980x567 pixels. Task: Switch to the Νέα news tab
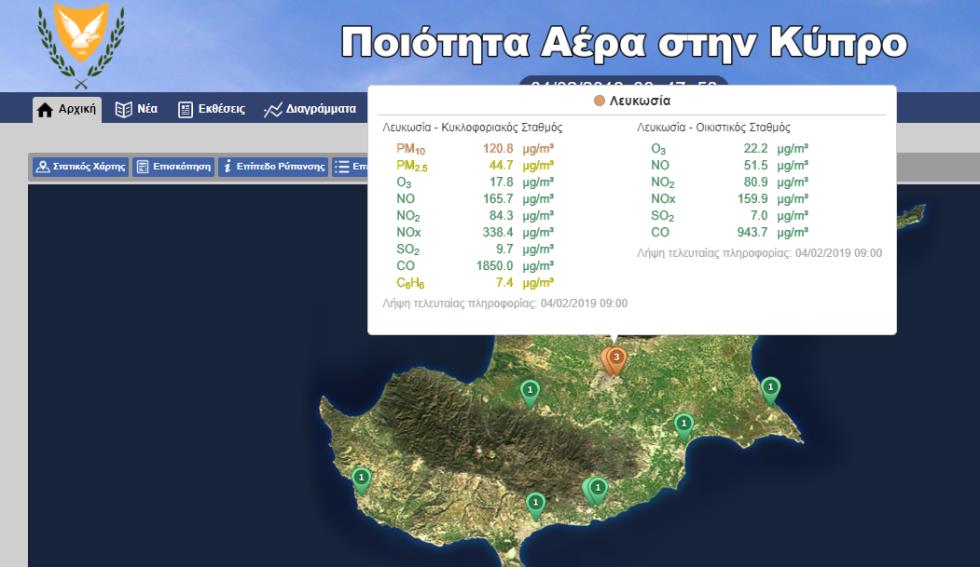[136, 109]
